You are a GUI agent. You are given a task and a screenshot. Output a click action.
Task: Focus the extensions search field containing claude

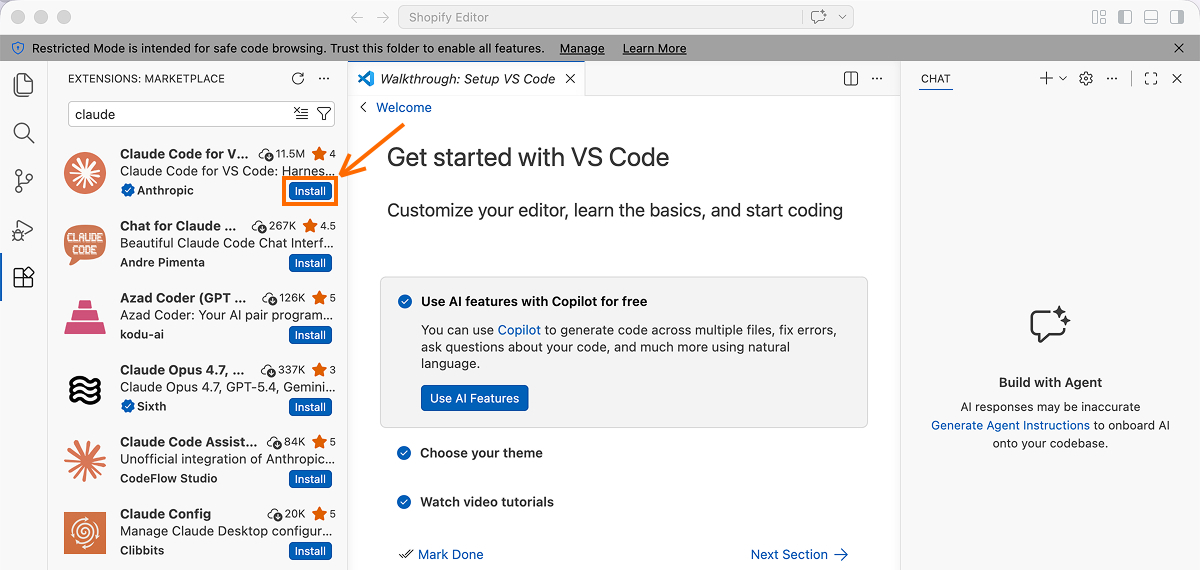click(202, 114)
